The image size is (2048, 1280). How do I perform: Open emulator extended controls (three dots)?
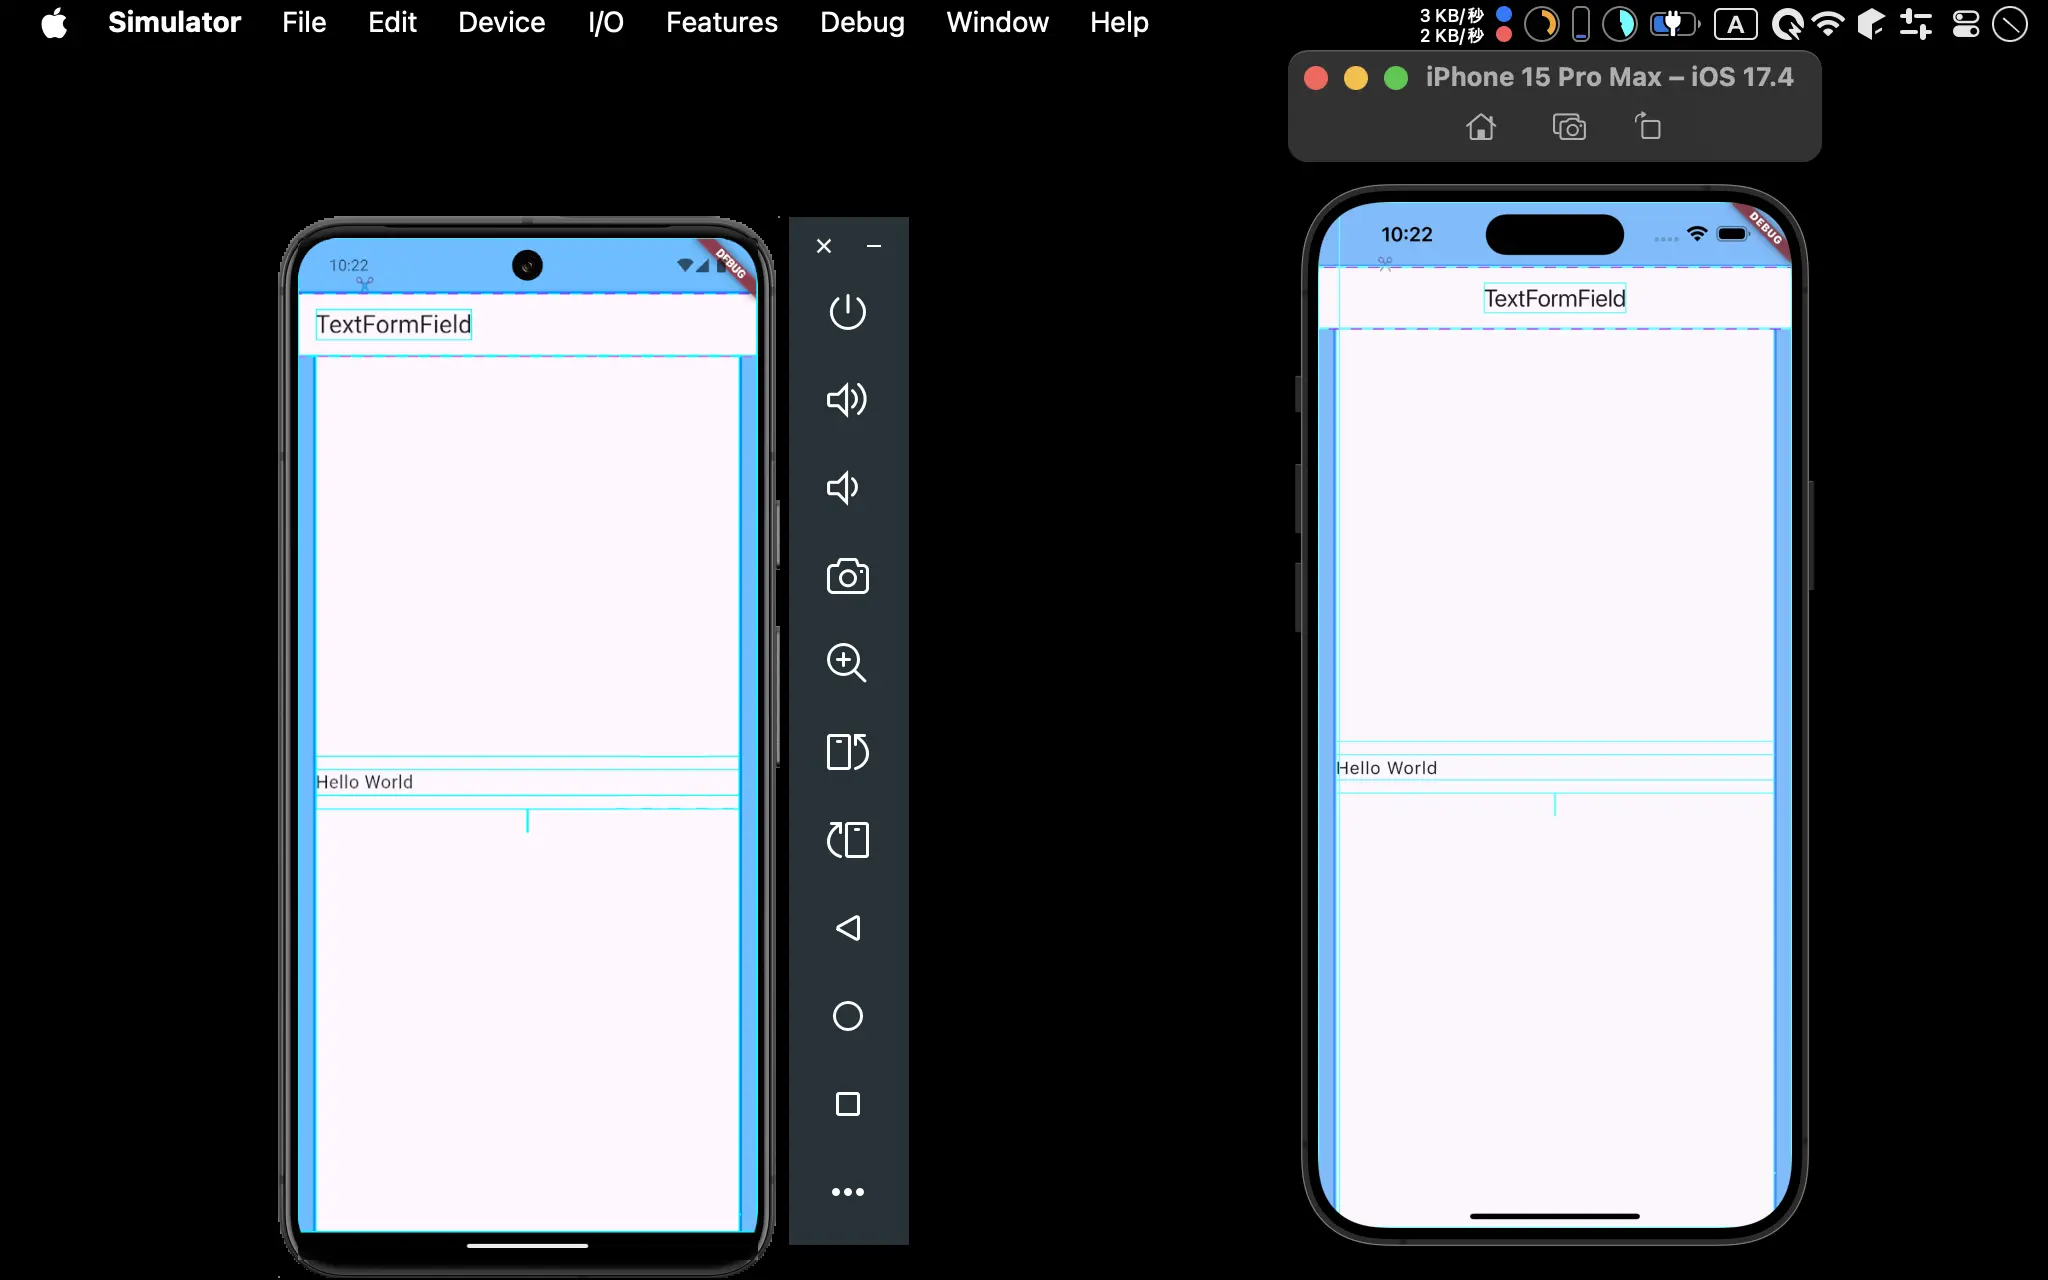click(847, 1192)
